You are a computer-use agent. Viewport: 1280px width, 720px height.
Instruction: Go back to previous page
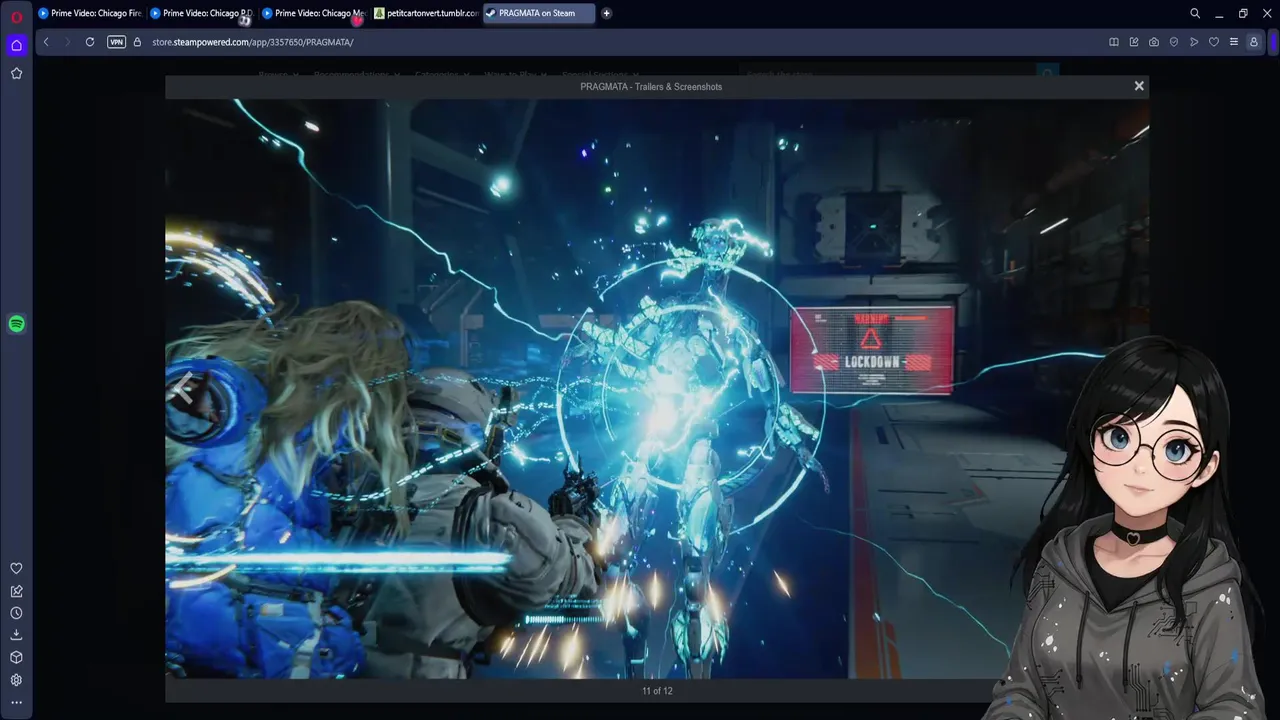[46, 42]
